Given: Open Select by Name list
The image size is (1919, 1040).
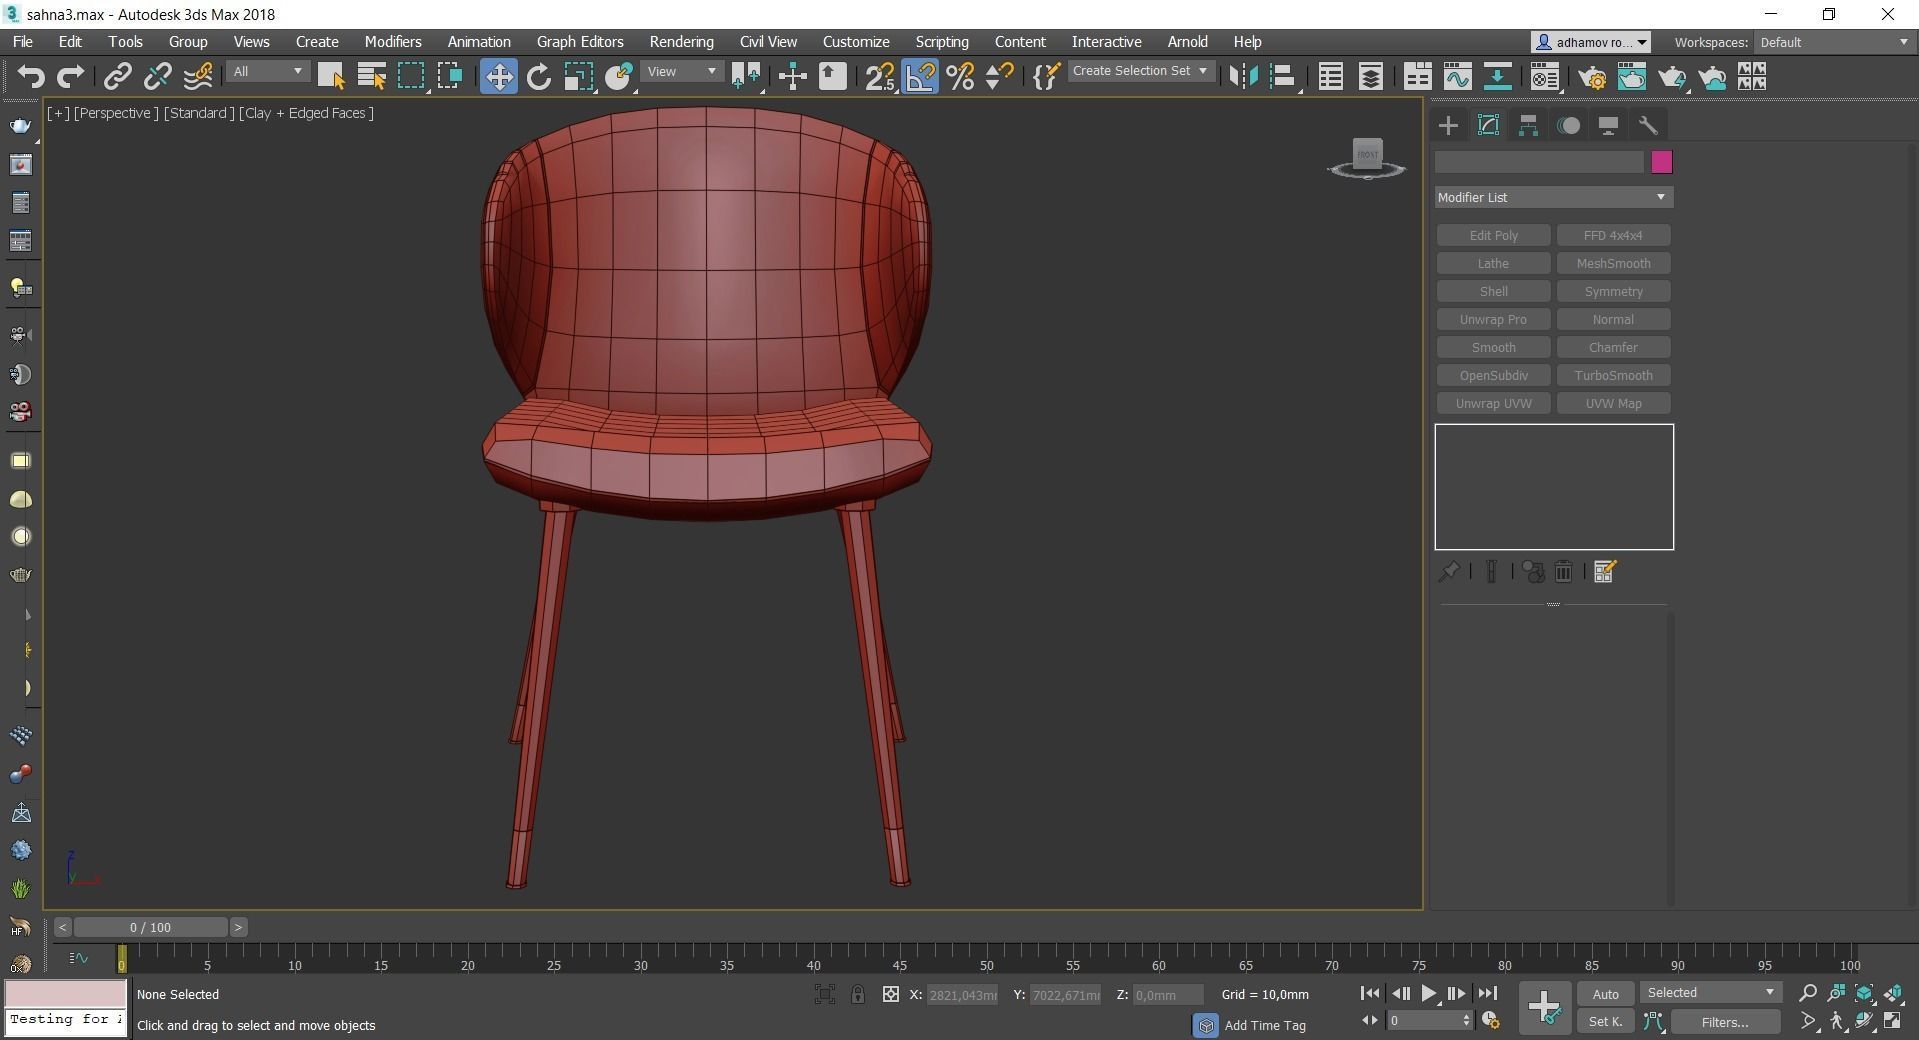Looking at the screenshot, I should pyautogui.click(x=371, y=76).
